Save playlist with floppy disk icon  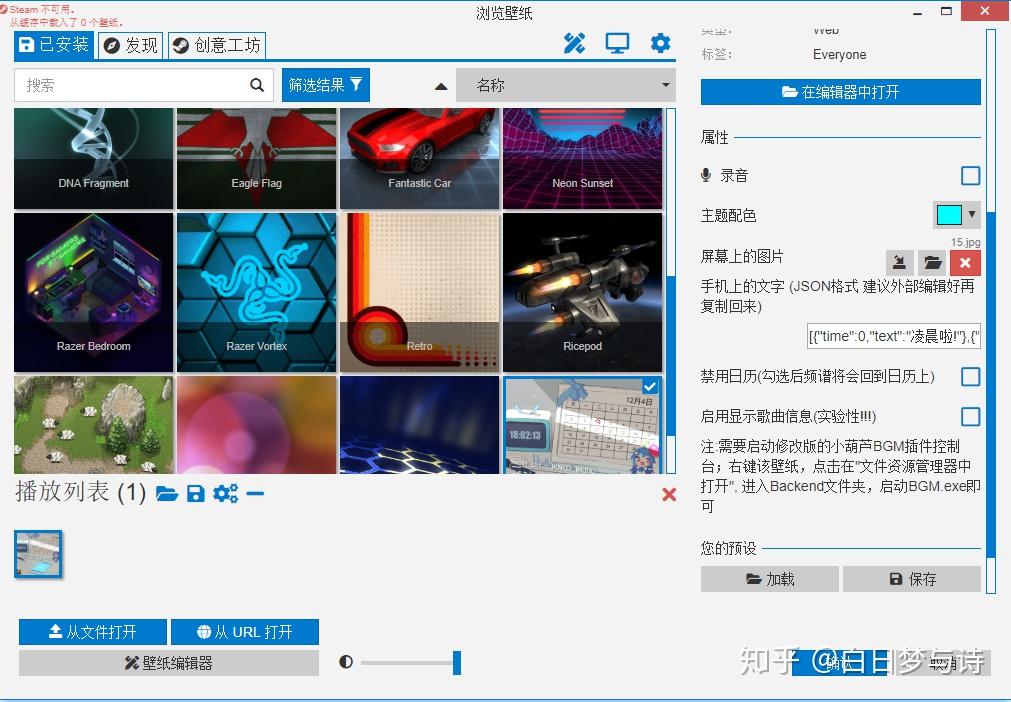tap(195, 494)
